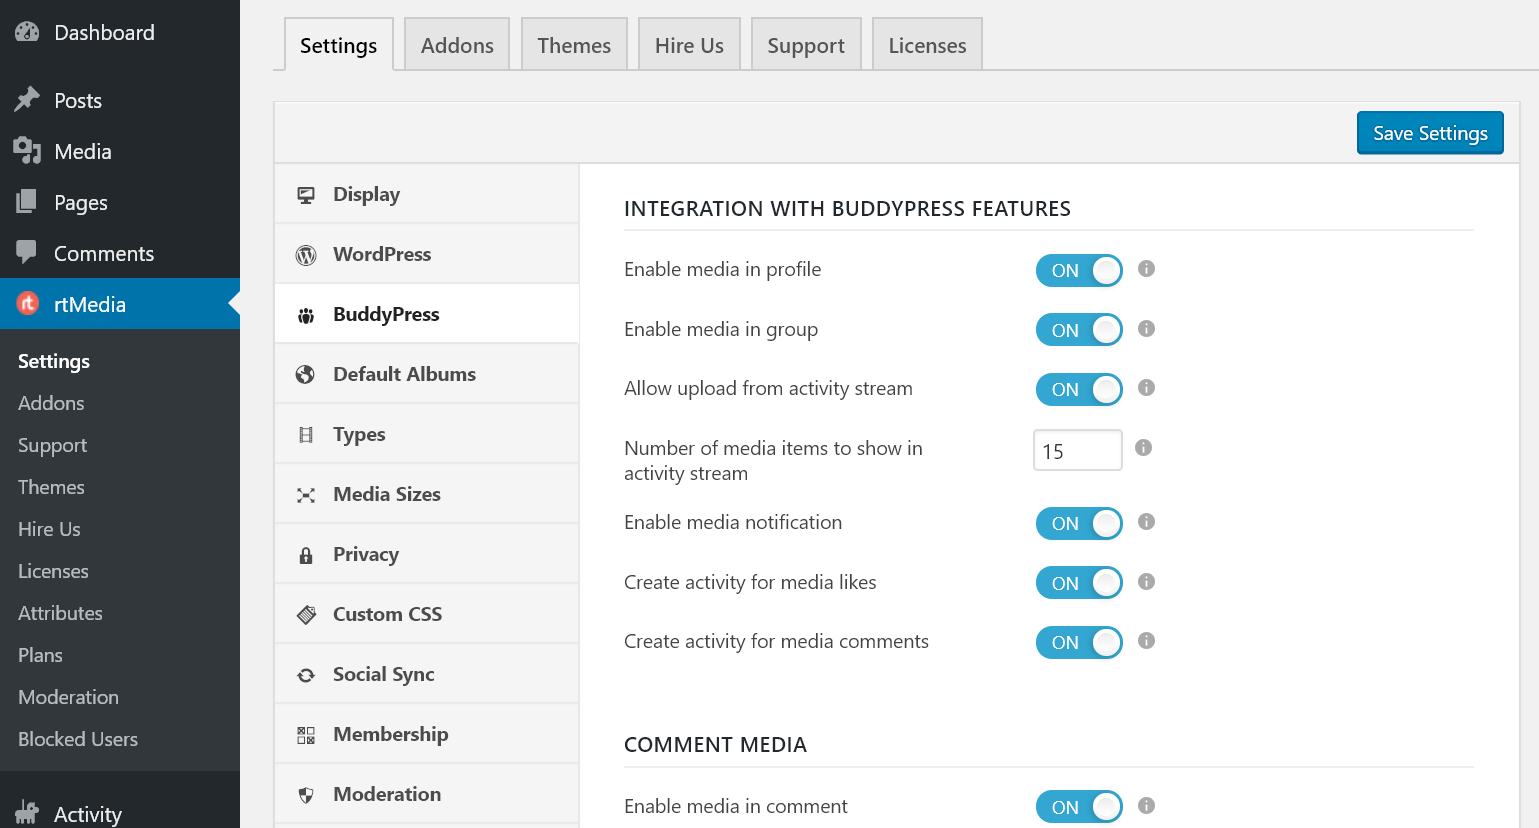Select Default Albums in settings menu
The width and height of the screenshot is (1539, 828).
coord(404,373)
